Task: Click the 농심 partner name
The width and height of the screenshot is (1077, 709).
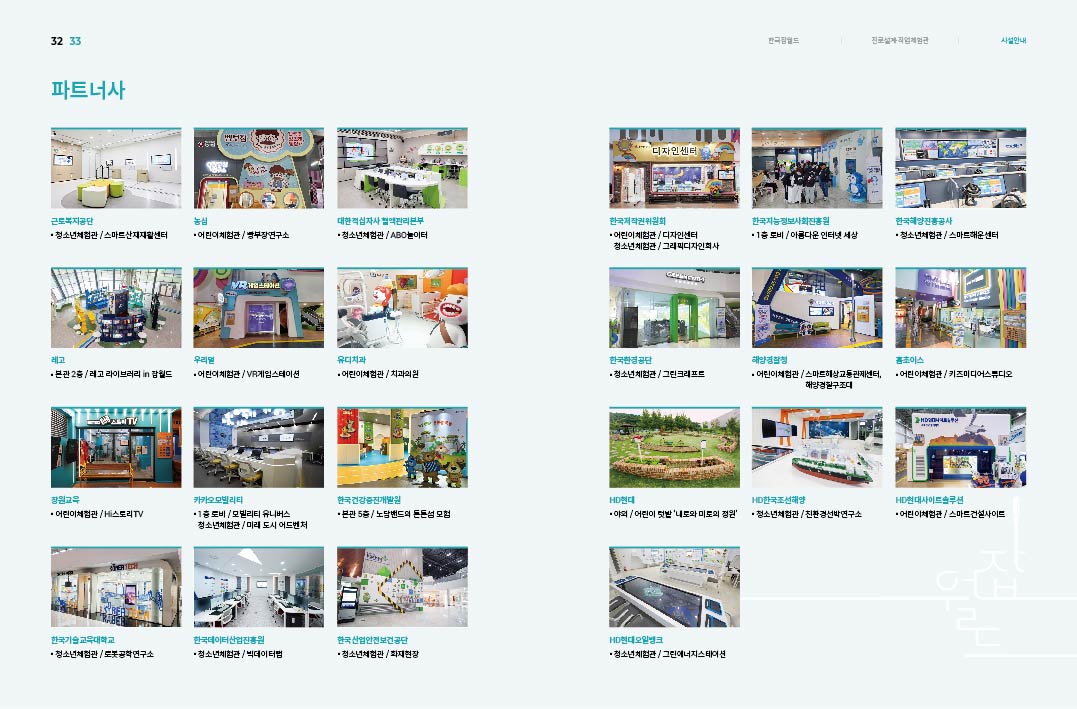Action: [201, 221]
